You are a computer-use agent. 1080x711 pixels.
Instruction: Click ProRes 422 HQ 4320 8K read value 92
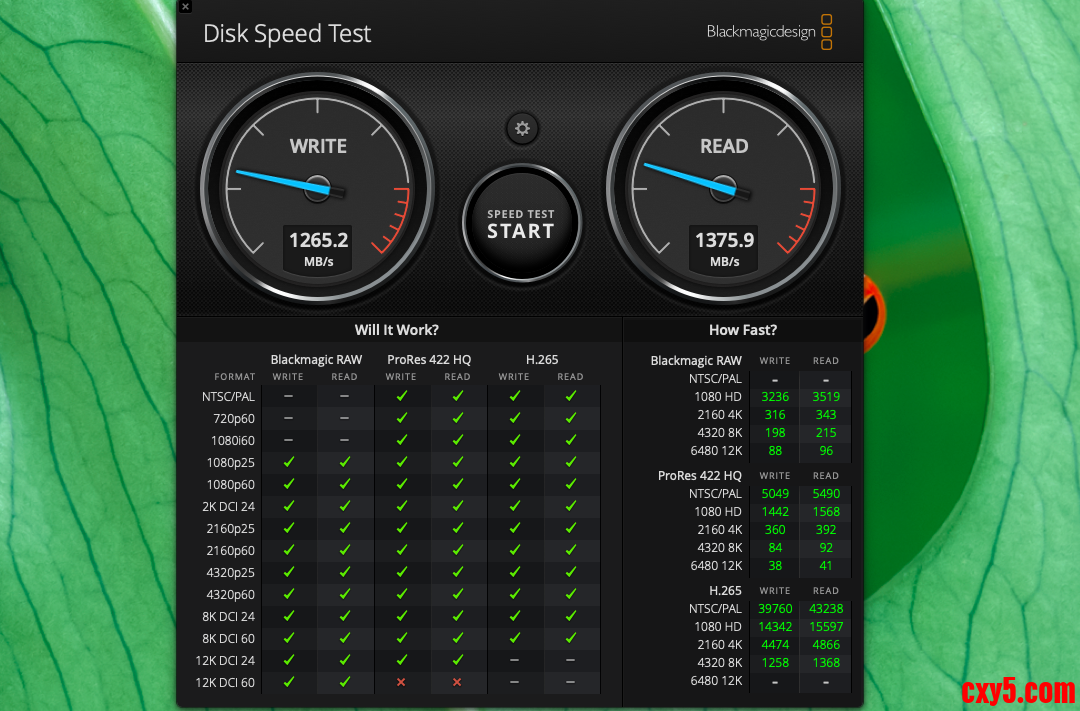(x=826, y=548)
